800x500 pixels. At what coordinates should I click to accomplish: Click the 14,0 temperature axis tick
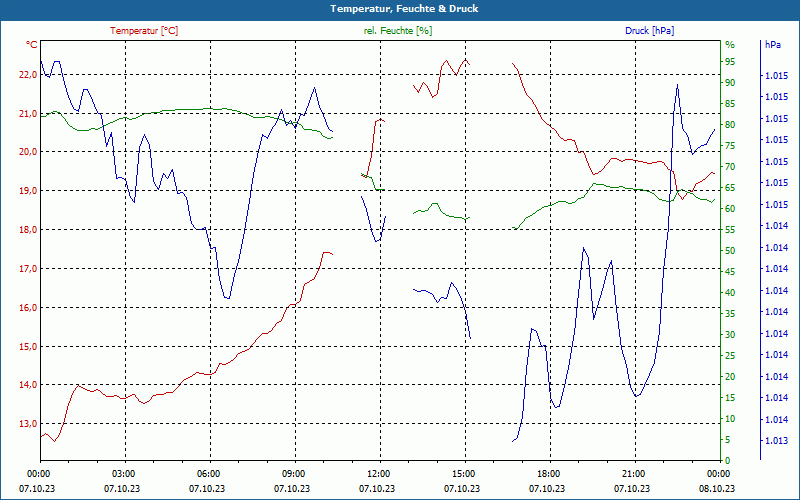(x=28, y=385)
